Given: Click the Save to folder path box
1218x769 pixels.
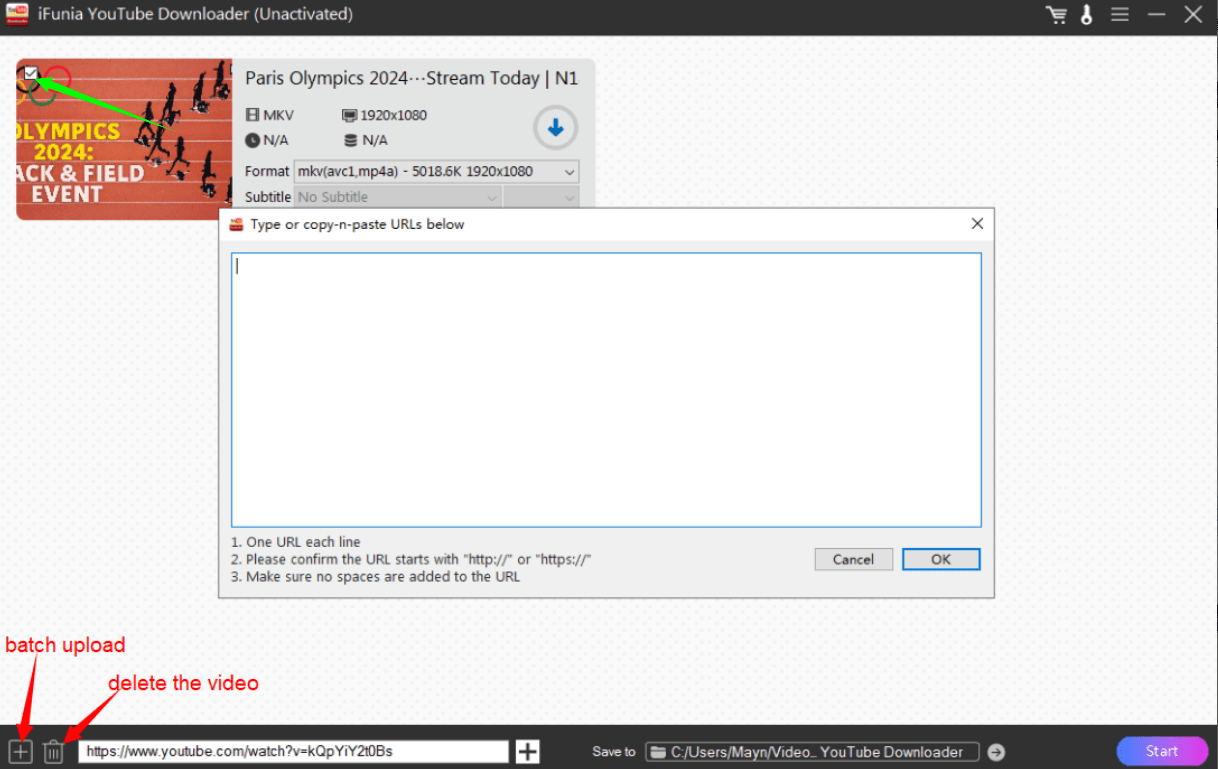Looking at the screenshot, I should (x=811, y=752).
